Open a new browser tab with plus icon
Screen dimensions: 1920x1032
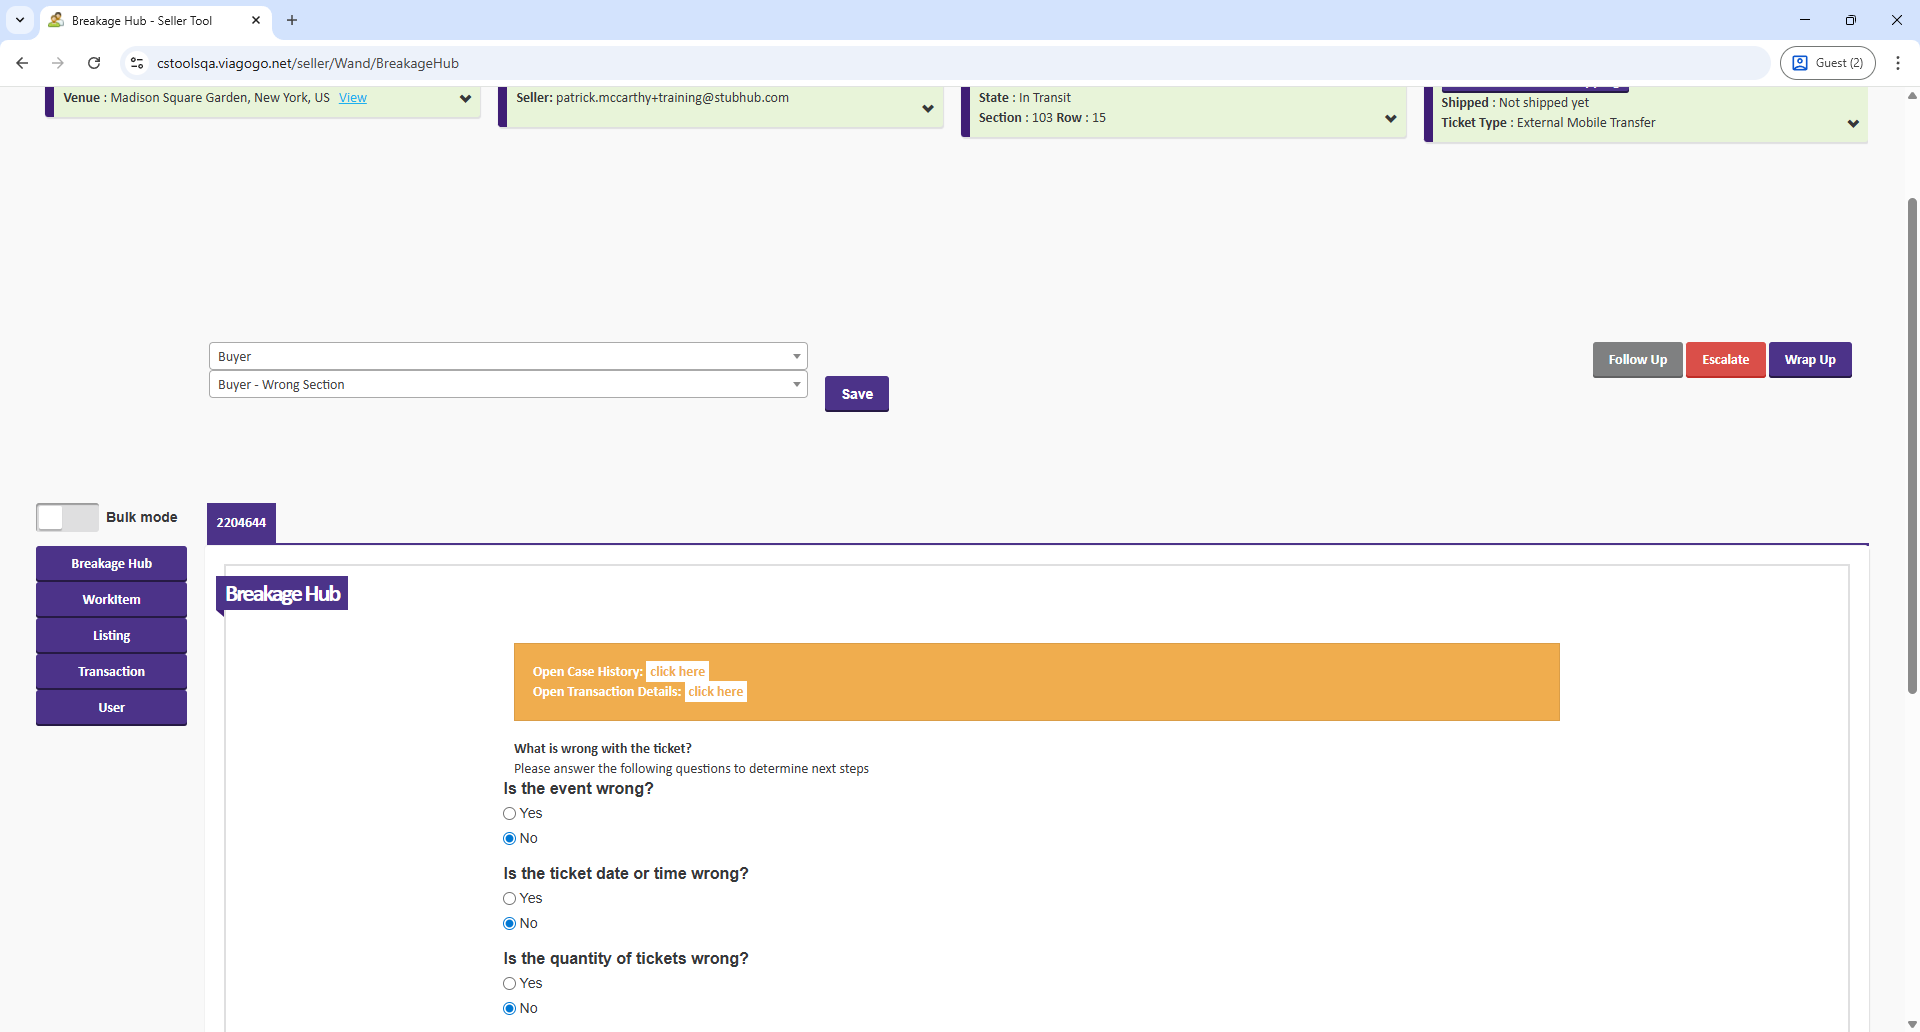tap(292, 20)
